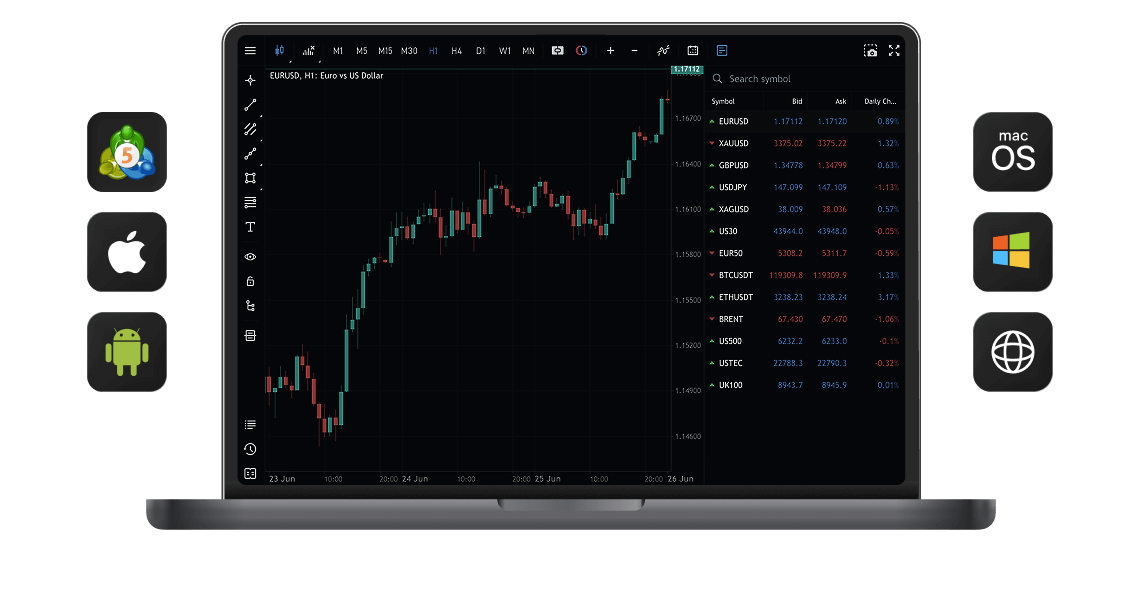The width and height of the screenshot is (1140, 602).
Task: Open the main hamburger menu
Action: pos(250,50)
